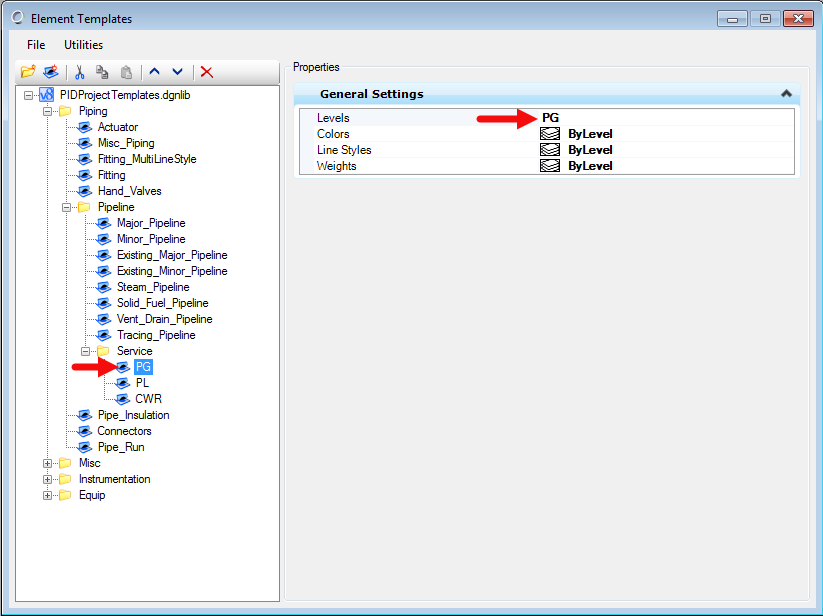Screen dimensions: 823x616
Task: Open the Utilities menu
Action: (83, 45)
